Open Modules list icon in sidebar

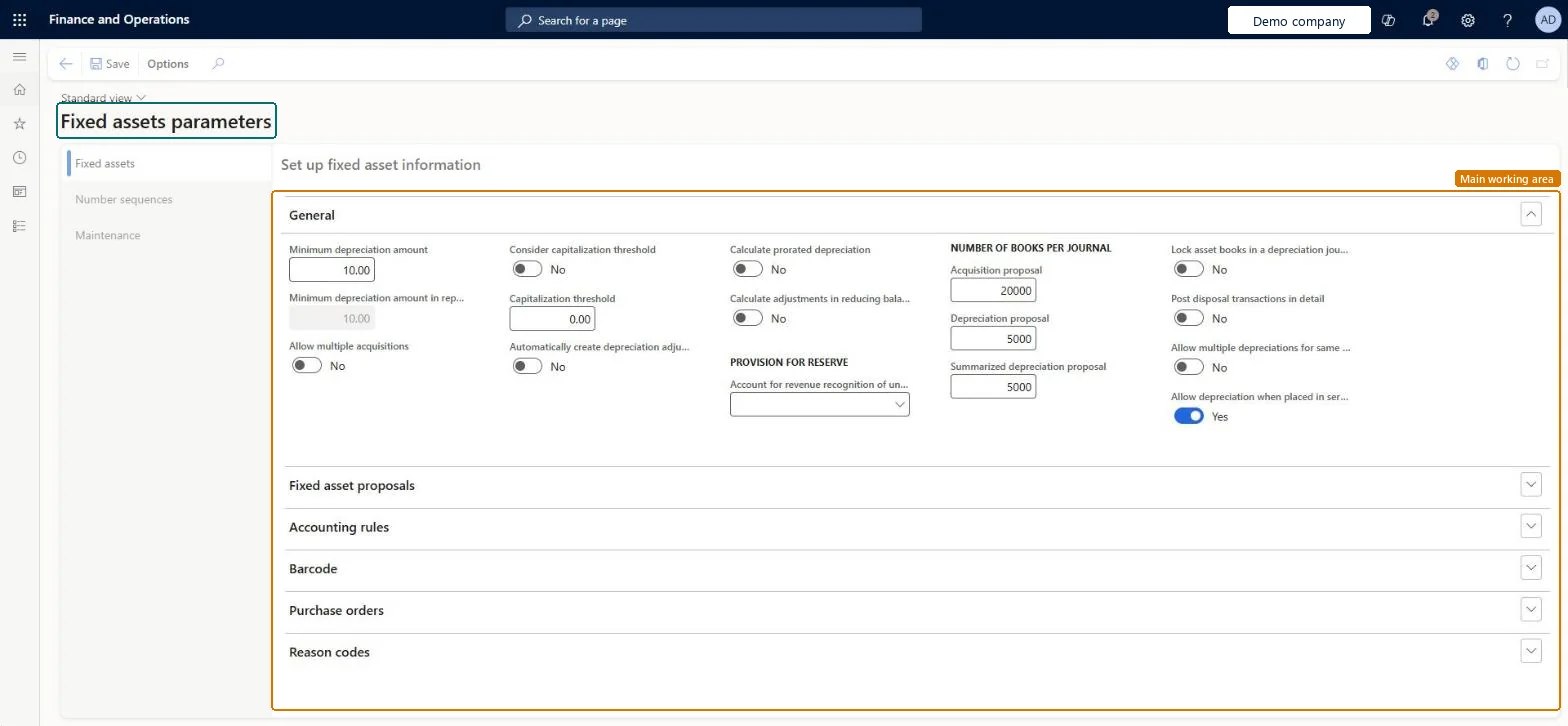coord(19,226)
